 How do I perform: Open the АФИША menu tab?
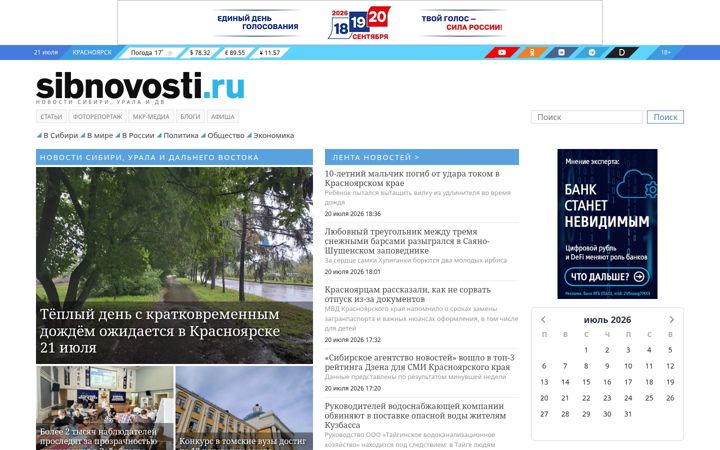point(223,117)
